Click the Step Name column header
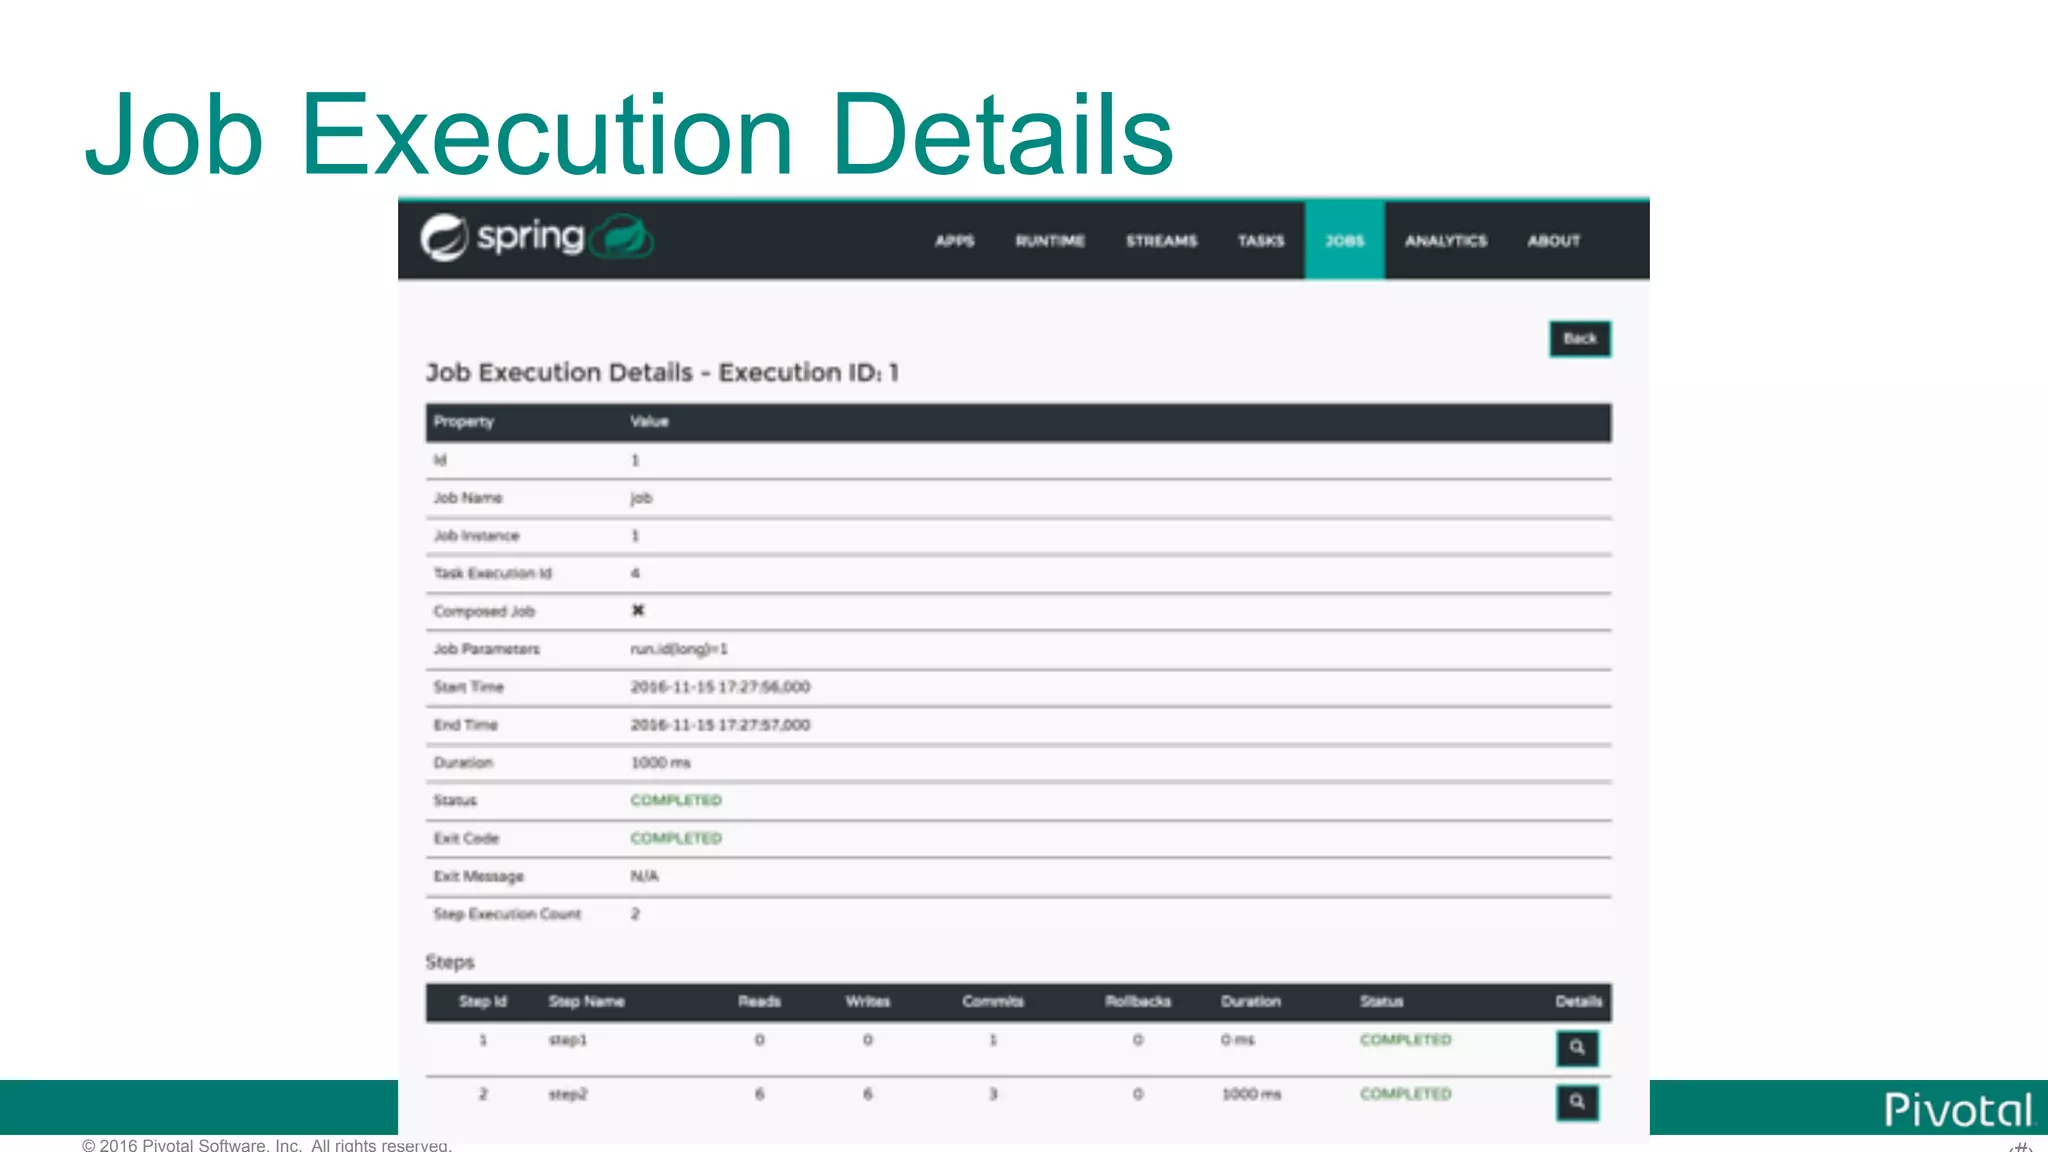Viewport: 2048px width, 1152px height. tap(586, 1002)
